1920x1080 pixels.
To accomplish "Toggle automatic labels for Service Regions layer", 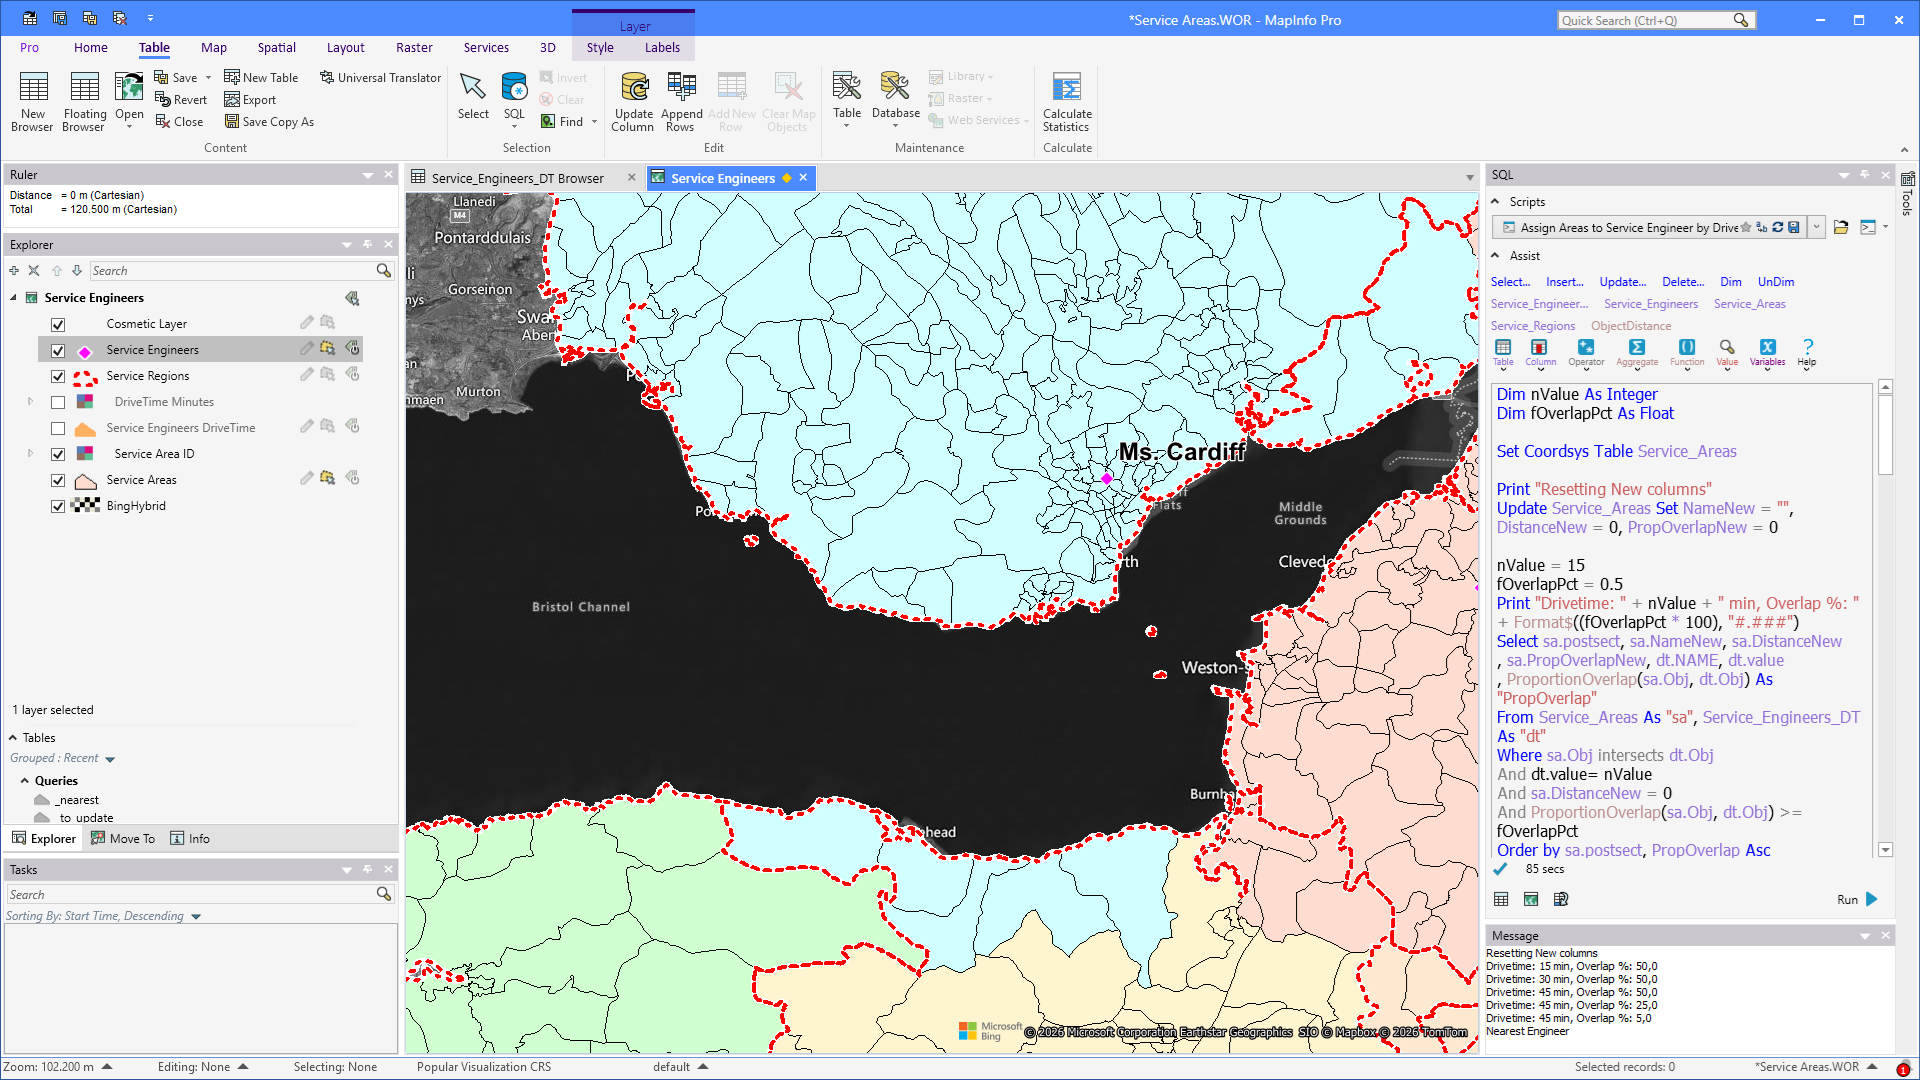I will [x=353, y=375].
